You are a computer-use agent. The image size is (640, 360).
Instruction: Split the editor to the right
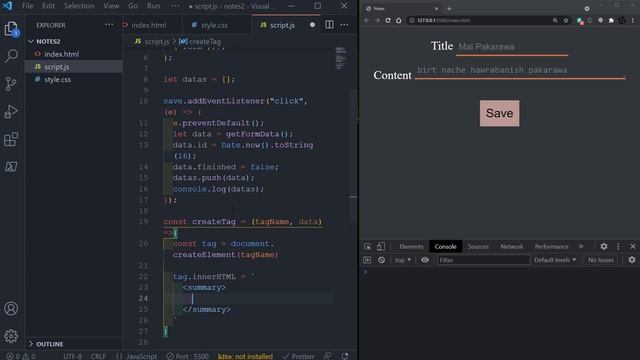tap(329, 25)
